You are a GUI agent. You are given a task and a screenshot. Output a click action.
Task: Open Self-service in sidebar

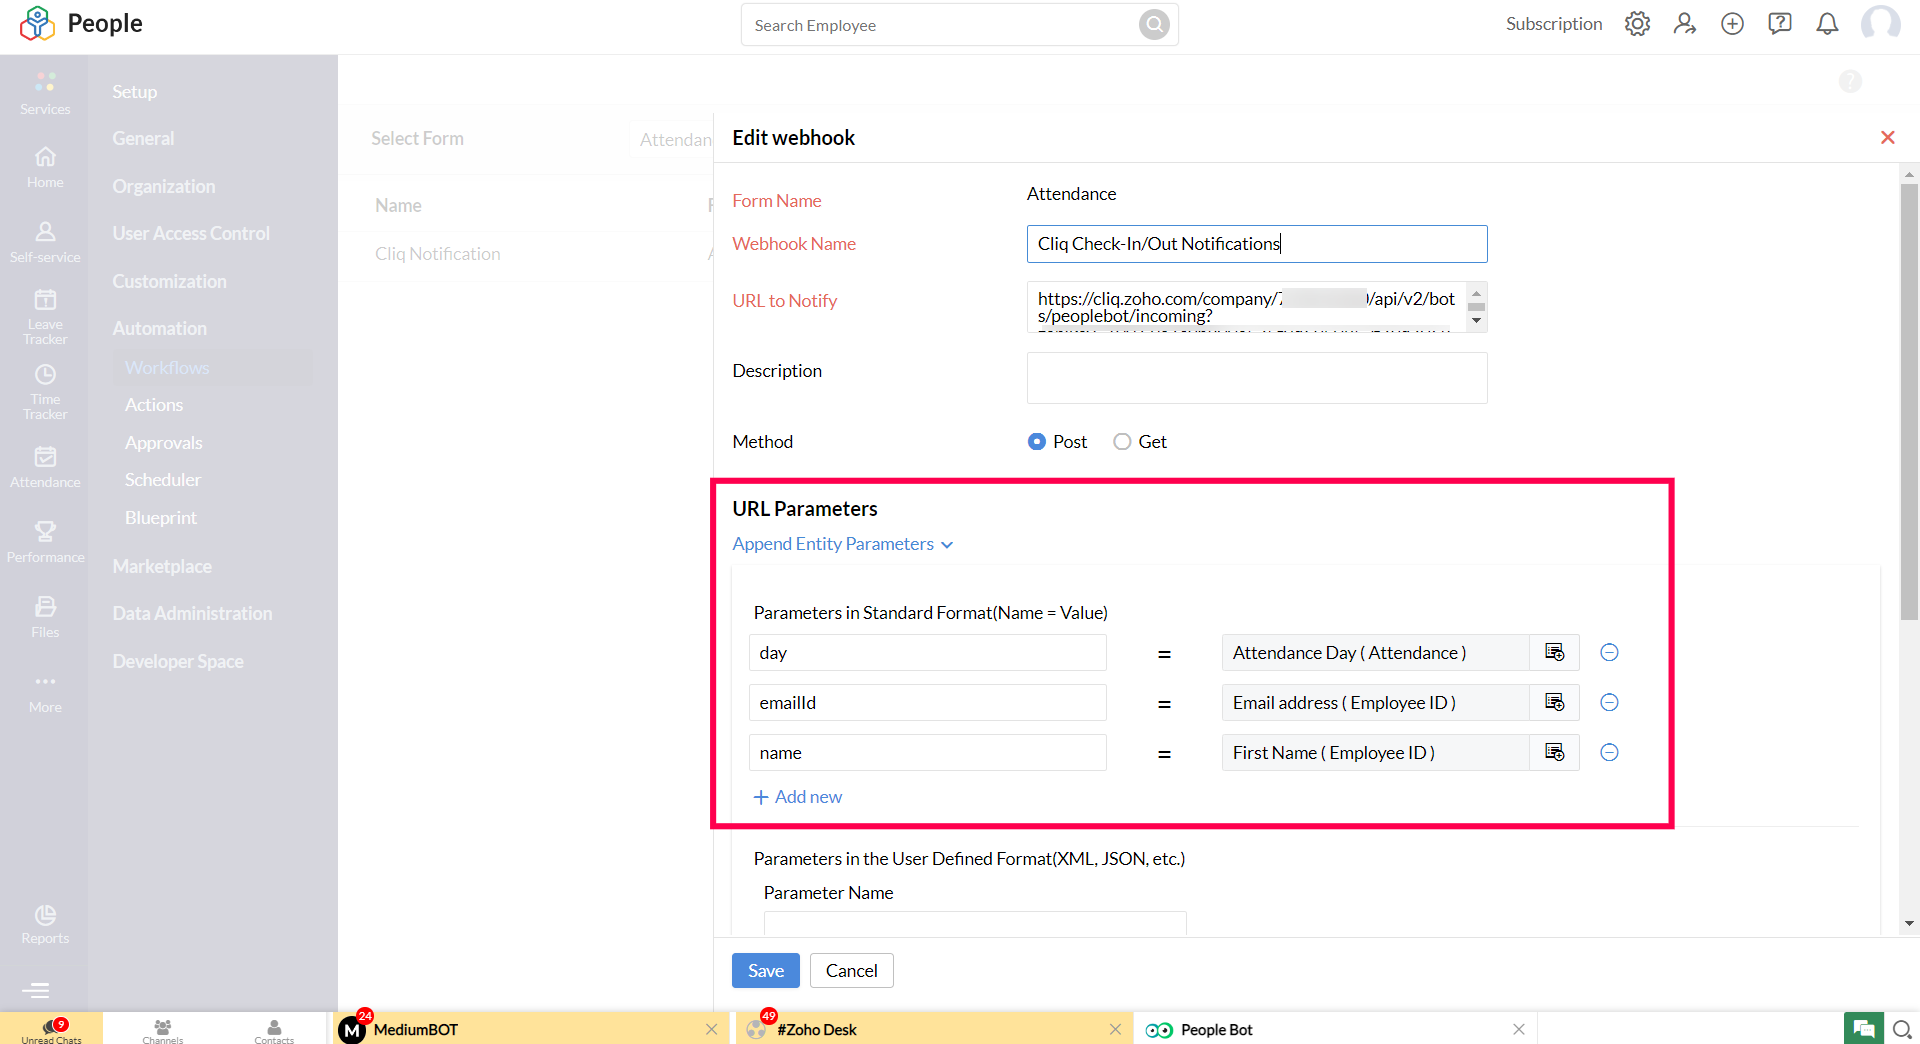(x=45, y=243)
